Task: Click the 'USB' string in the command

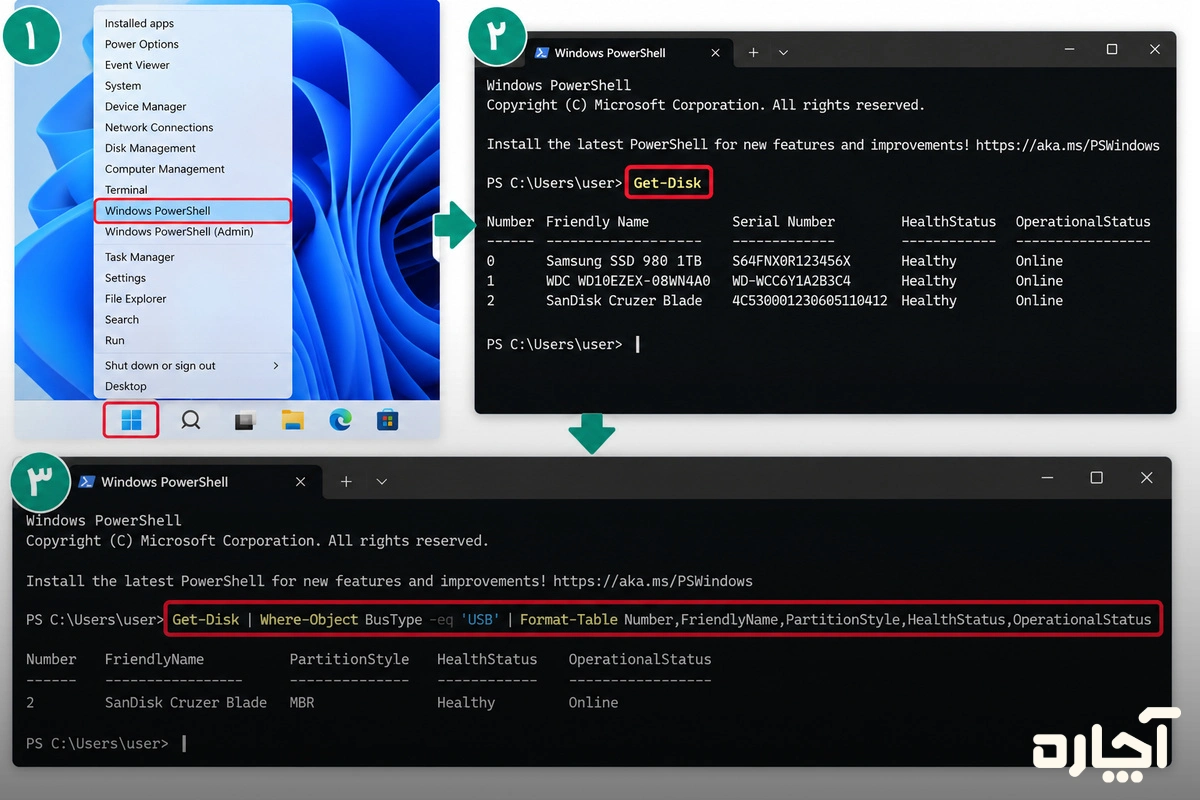Action: 480,620
